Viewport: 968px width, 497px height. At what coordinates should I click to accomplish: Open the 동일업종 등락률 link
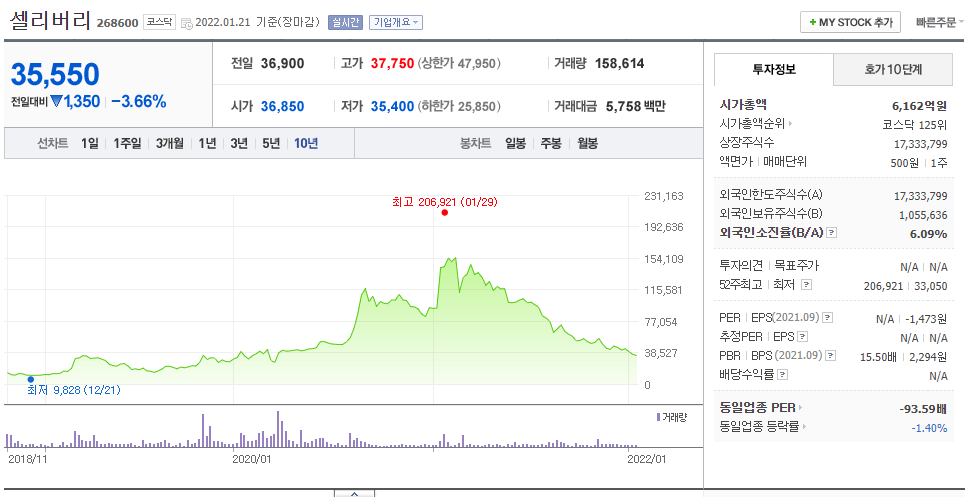[x=762, y=427]
